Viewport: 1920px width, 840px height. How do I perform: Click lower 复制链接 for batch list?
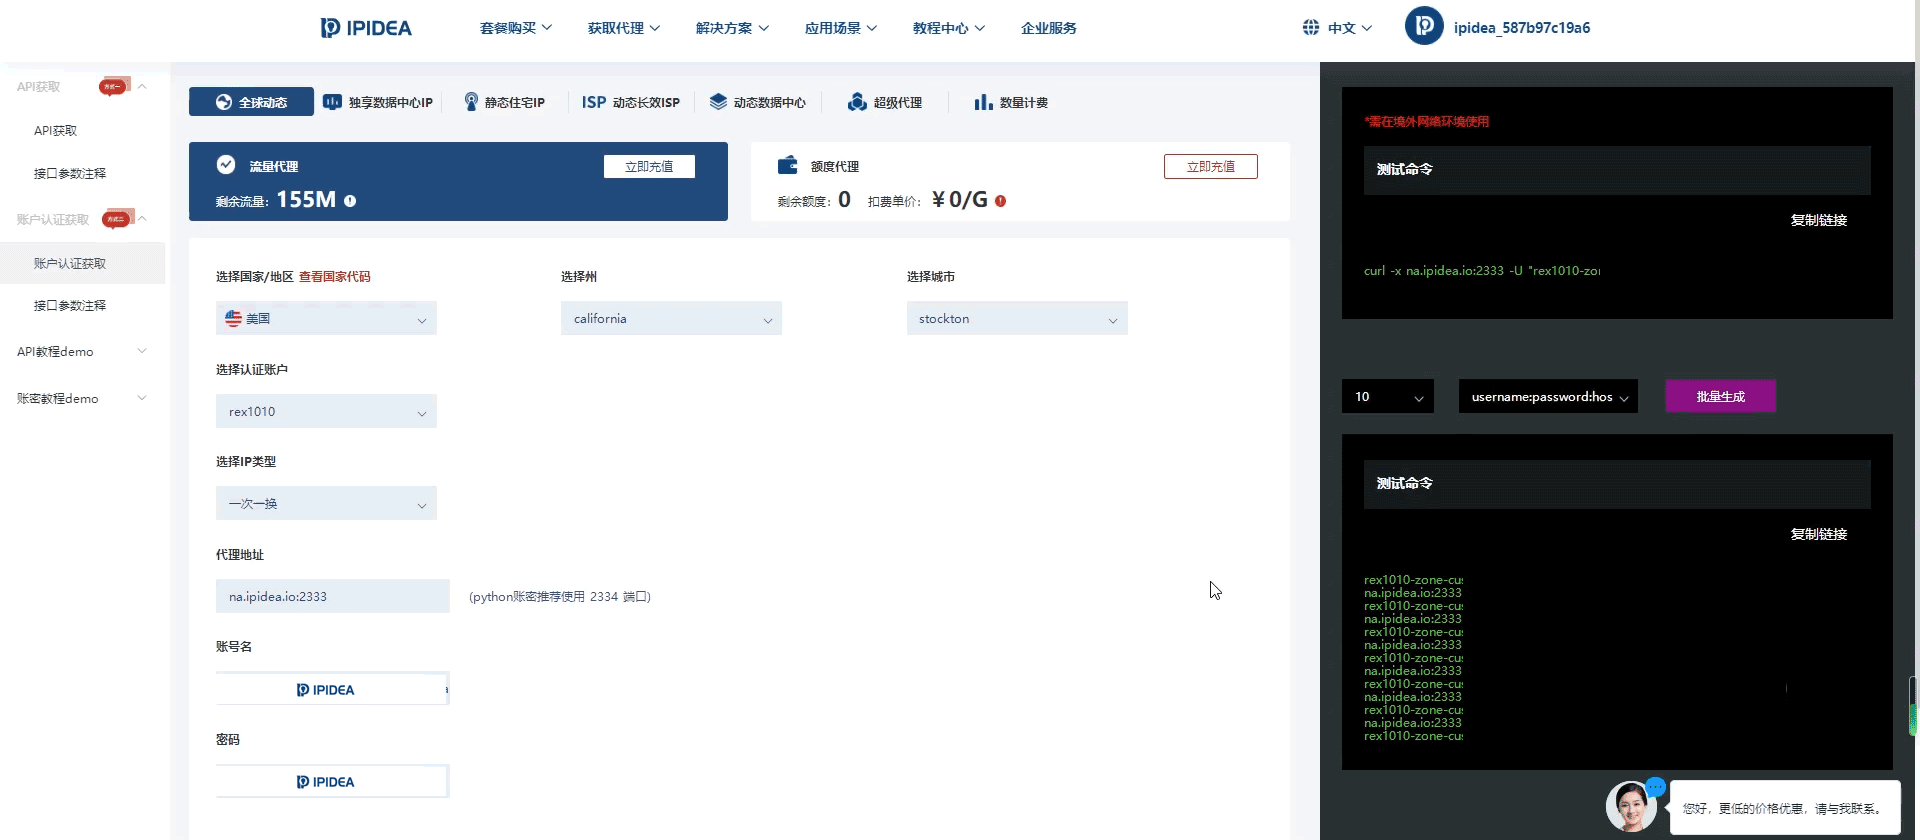pyautogui.click(x=1819, y=534)
